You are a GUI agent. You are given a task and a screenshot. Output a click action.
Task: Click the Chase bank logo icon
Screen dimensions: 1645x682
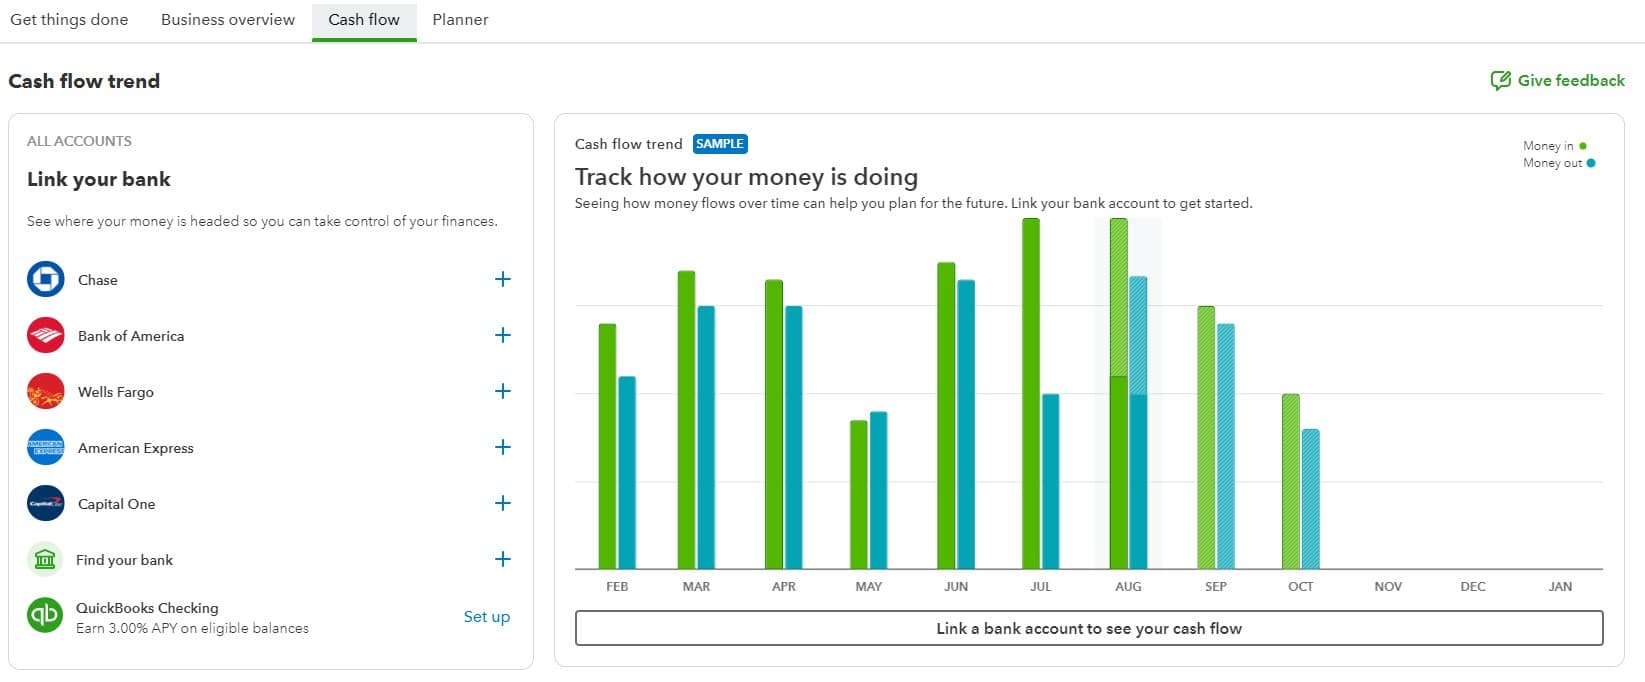[x=45, y=280]
